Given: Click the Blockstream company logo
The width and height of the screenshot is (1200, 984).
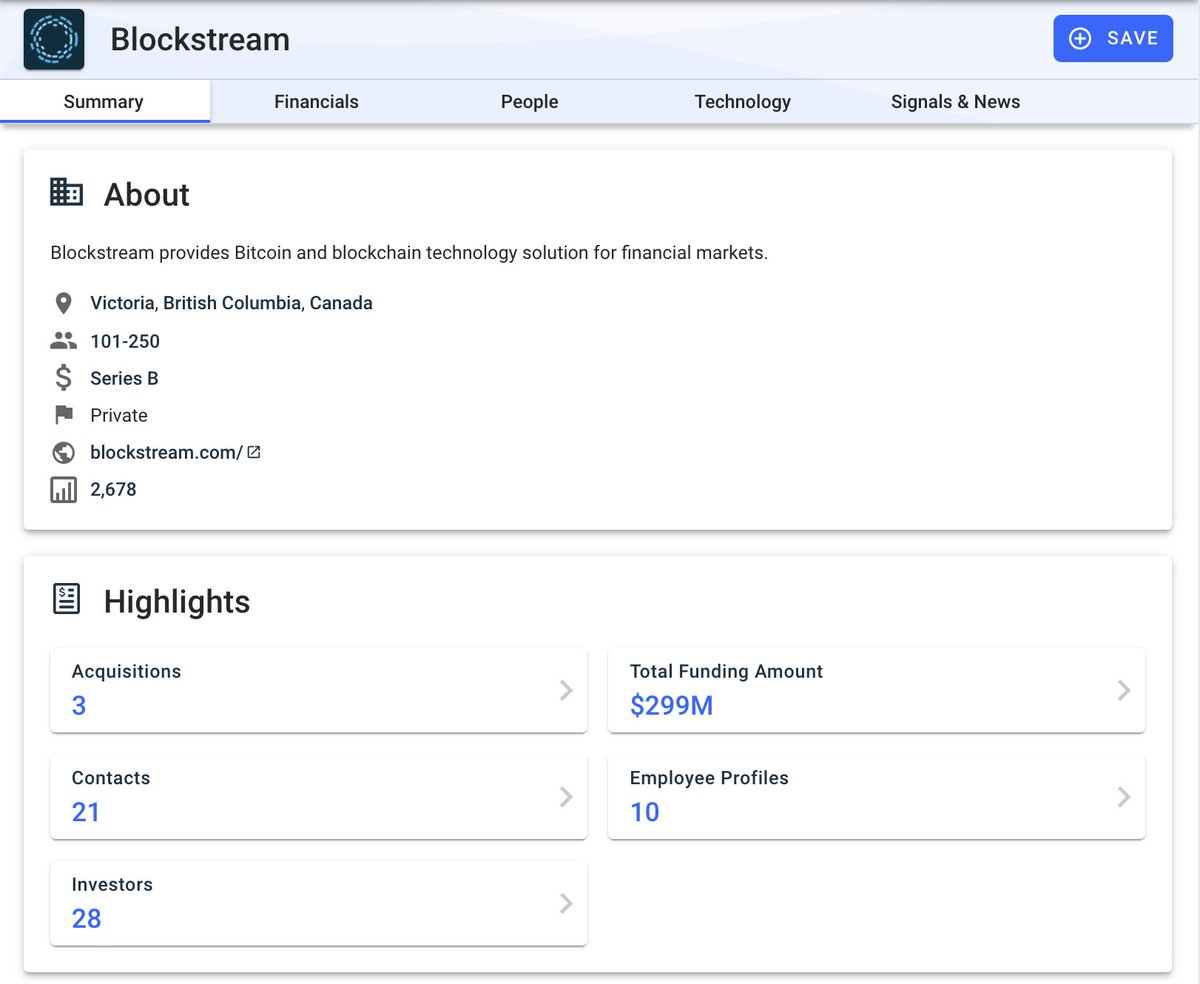Looking at the screenshot, I should pyautogui.click(x=54, y=39).
